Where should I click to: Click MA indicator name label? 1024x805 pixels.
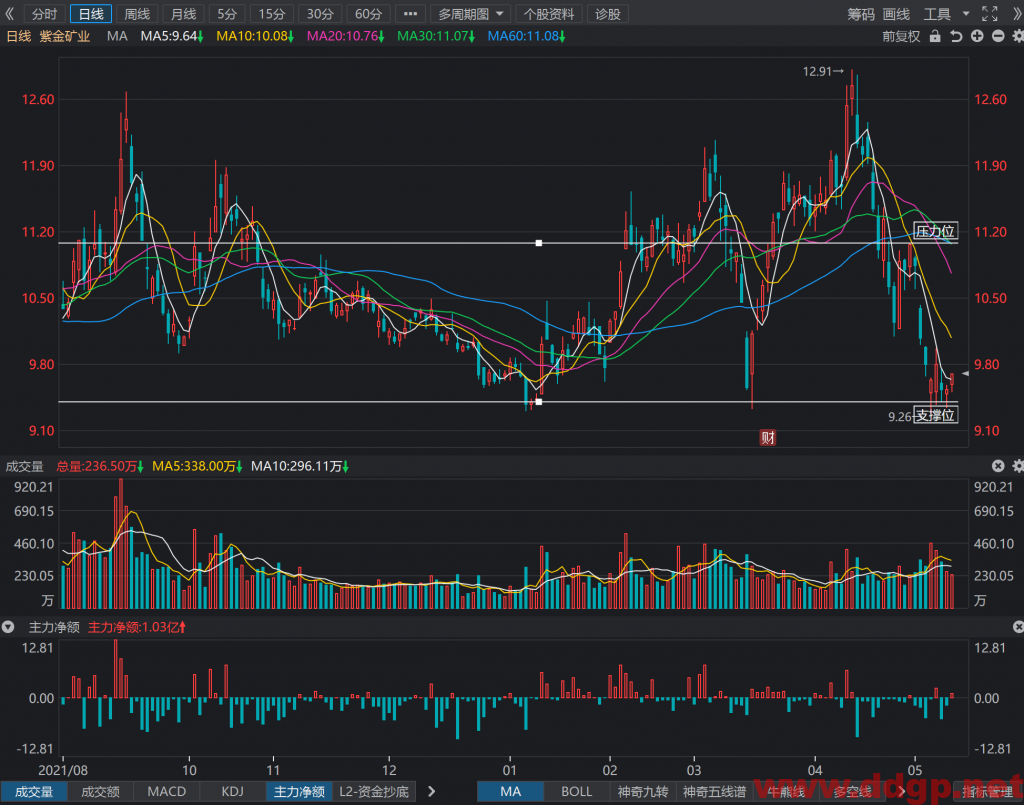117,37
